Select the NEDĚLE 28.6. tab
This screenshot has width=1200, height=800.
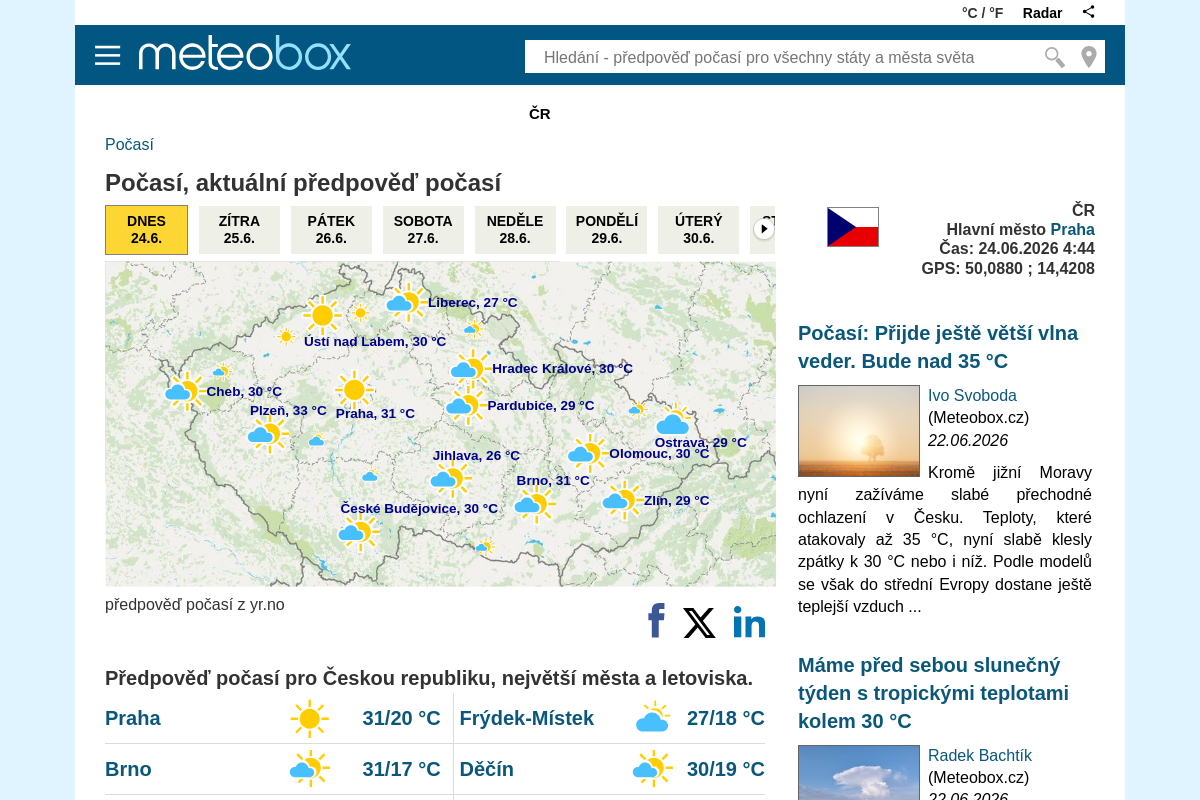click(x=515, y=230)
